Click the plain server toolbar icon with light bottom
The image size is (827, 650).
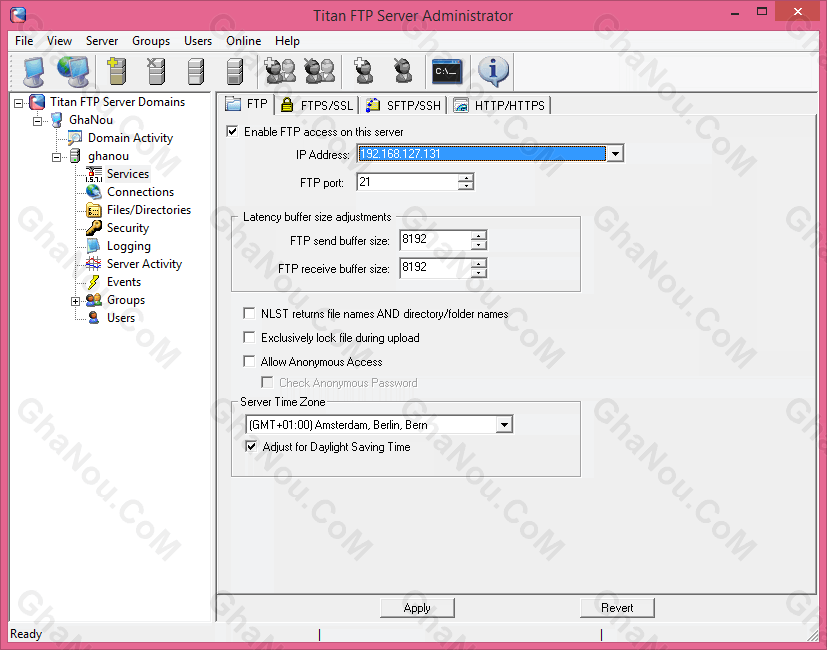(196, 71)
